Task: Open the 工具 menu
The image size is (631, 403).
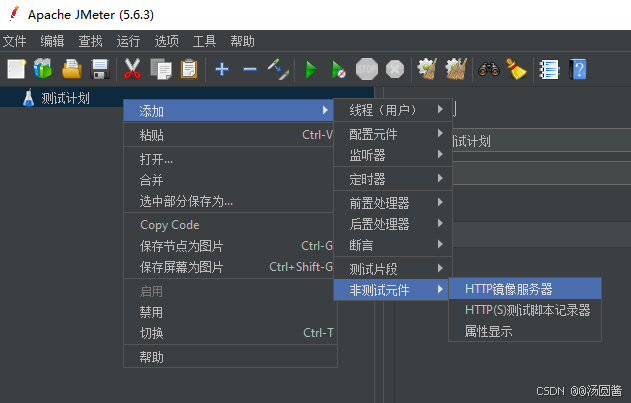Action: pos(204,41)
